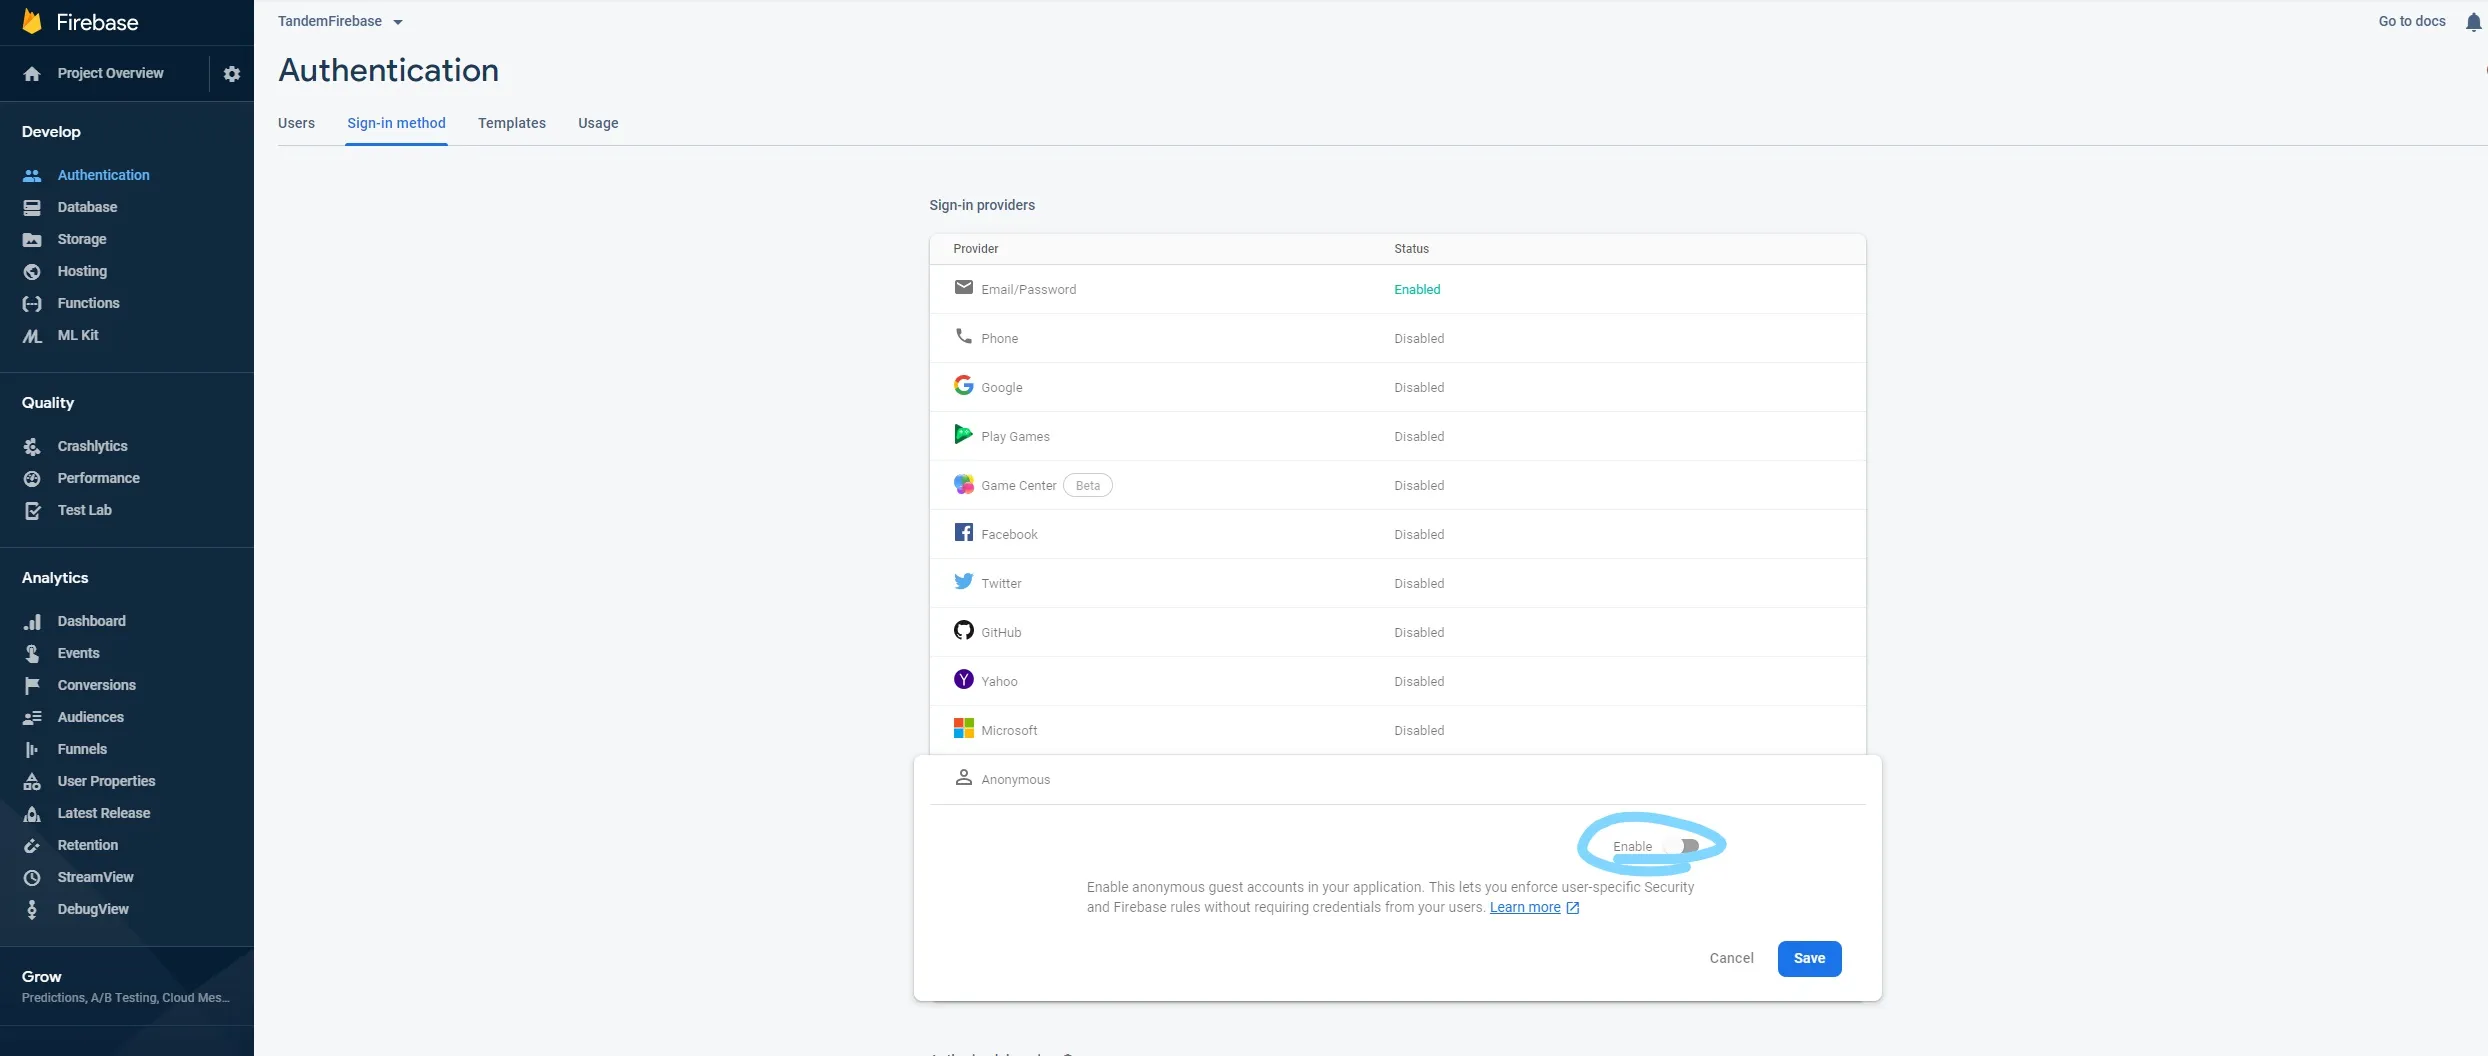The image size is (2488, 1056).
Task: Click the Dashboard bar chart icon
Action: pos(32,621)
